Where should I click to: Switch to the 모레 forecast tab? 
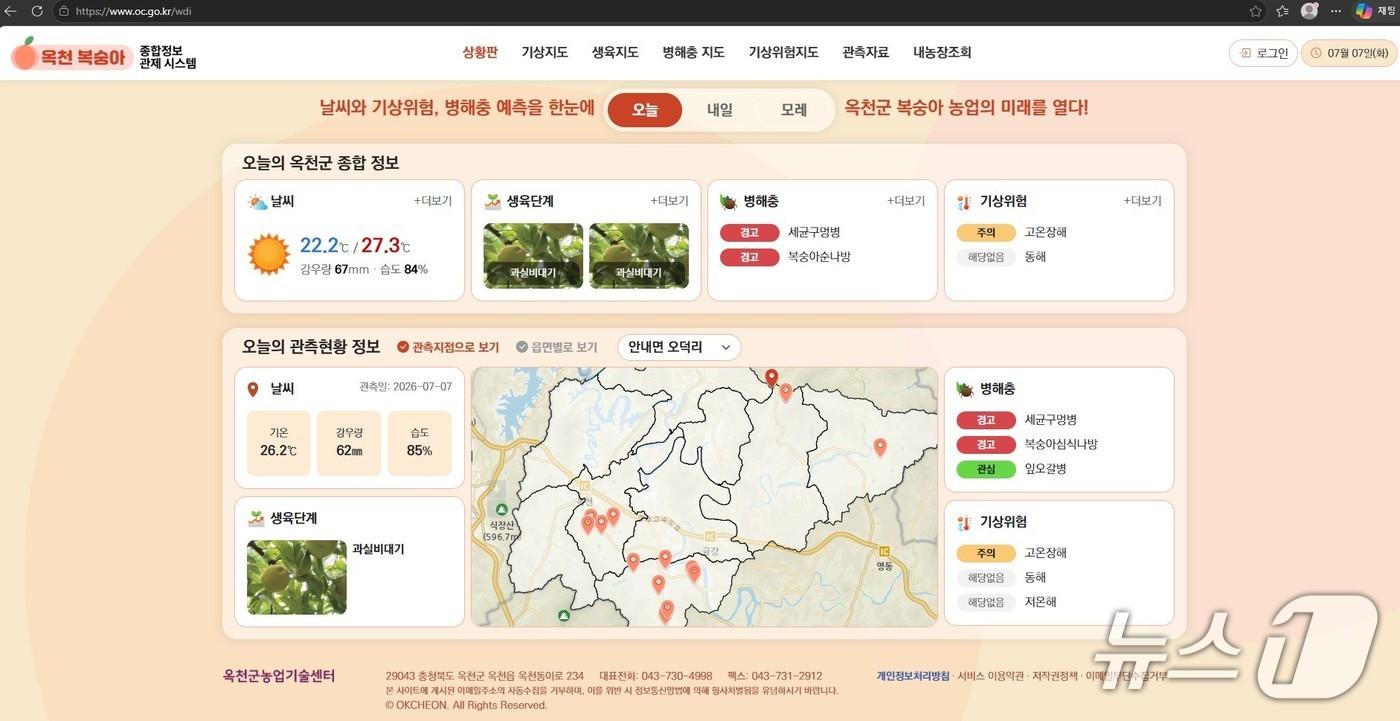tap(794, 110)
